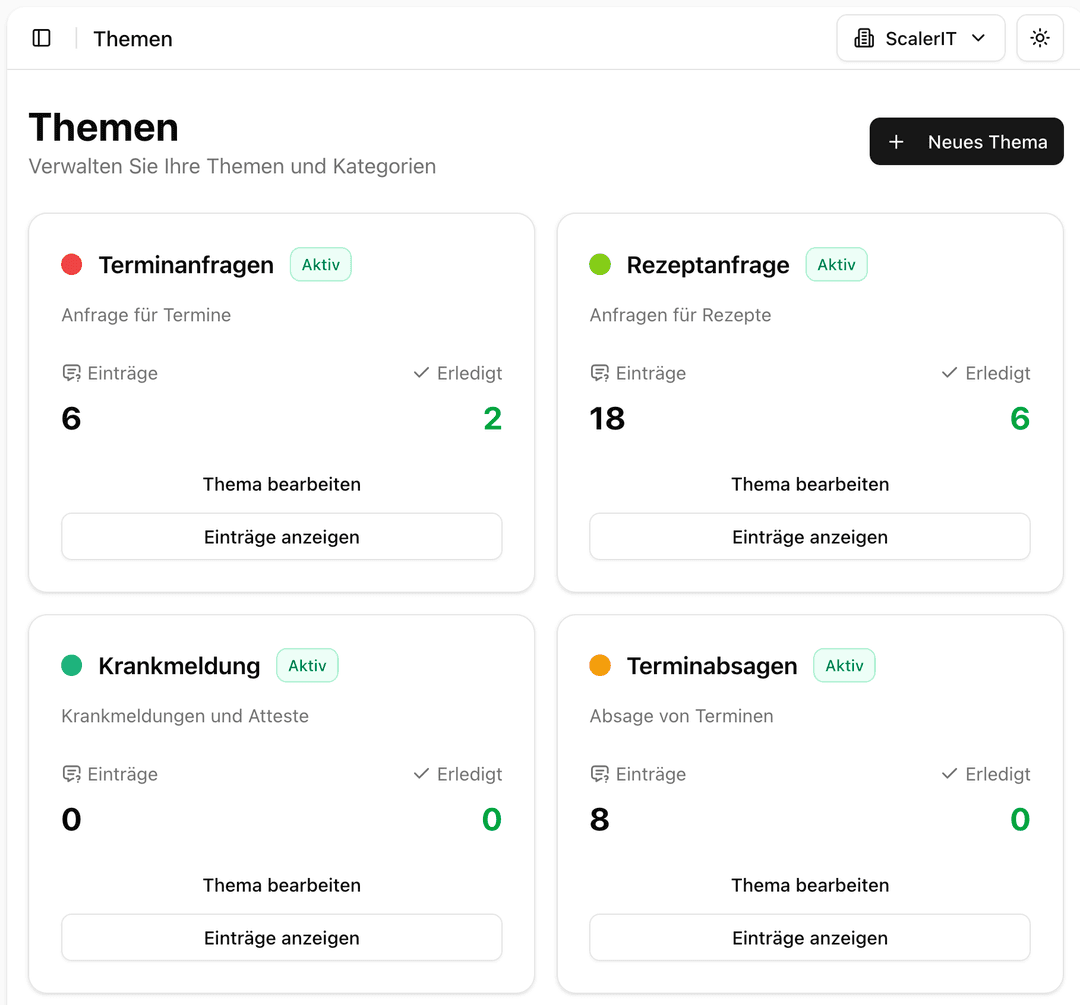Click the sun icon to switch theme
The image size is (1080, 1005).
pyautogui.click(x=1040, y=37)
